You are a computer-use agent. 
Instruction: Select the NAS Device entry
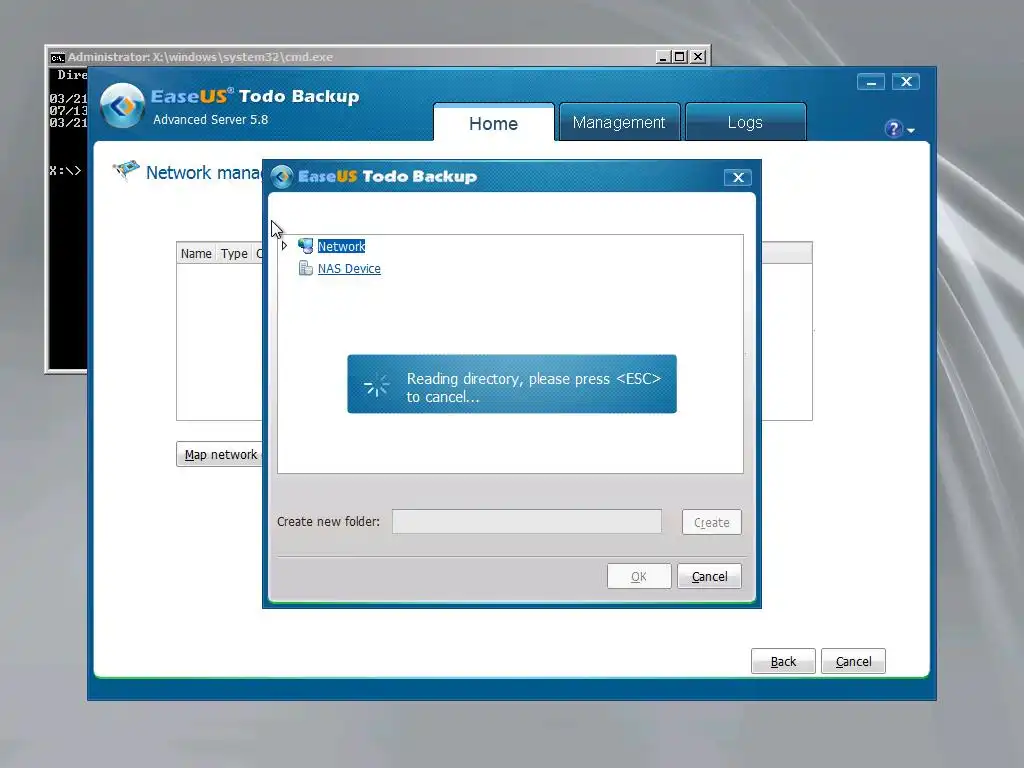(x=349, y=268)
